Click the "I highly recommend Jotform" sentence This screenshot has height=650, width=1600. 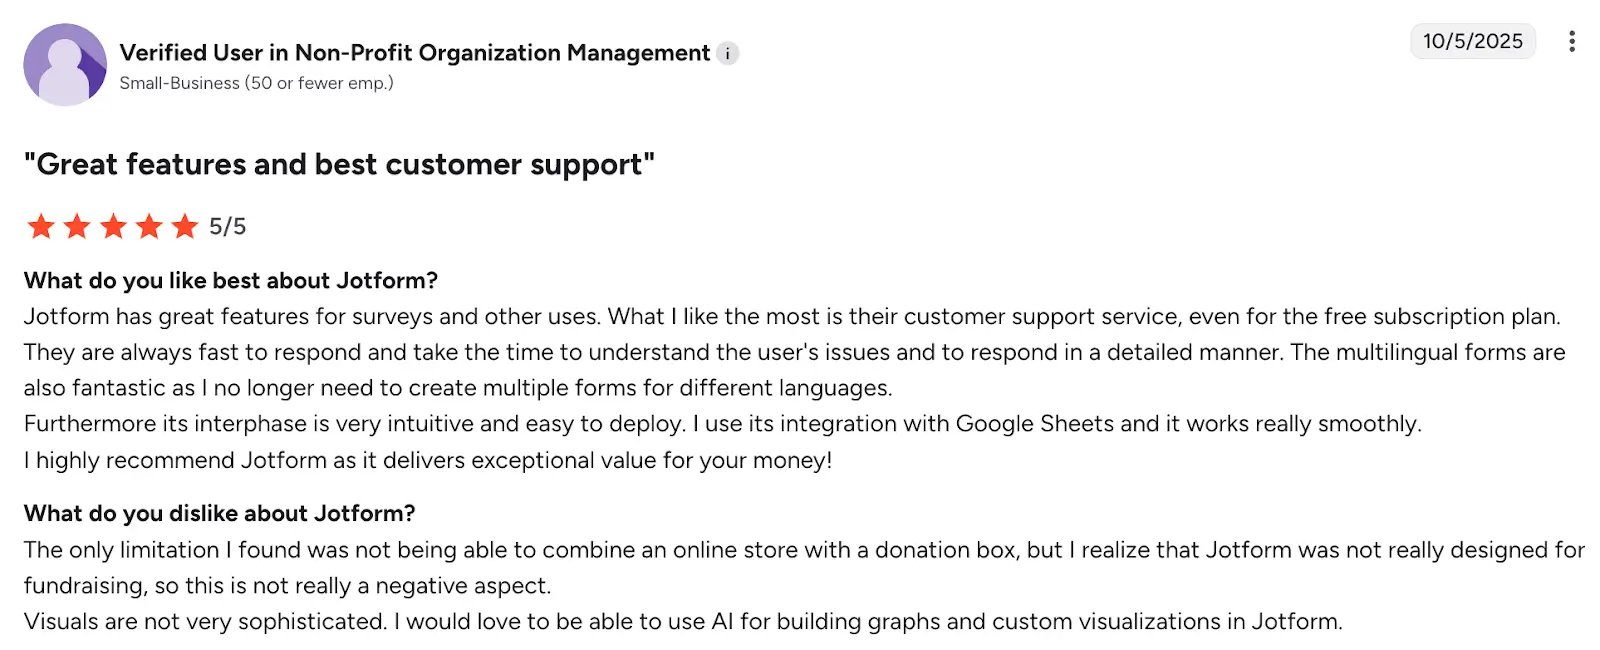click(x=428, y=460)
